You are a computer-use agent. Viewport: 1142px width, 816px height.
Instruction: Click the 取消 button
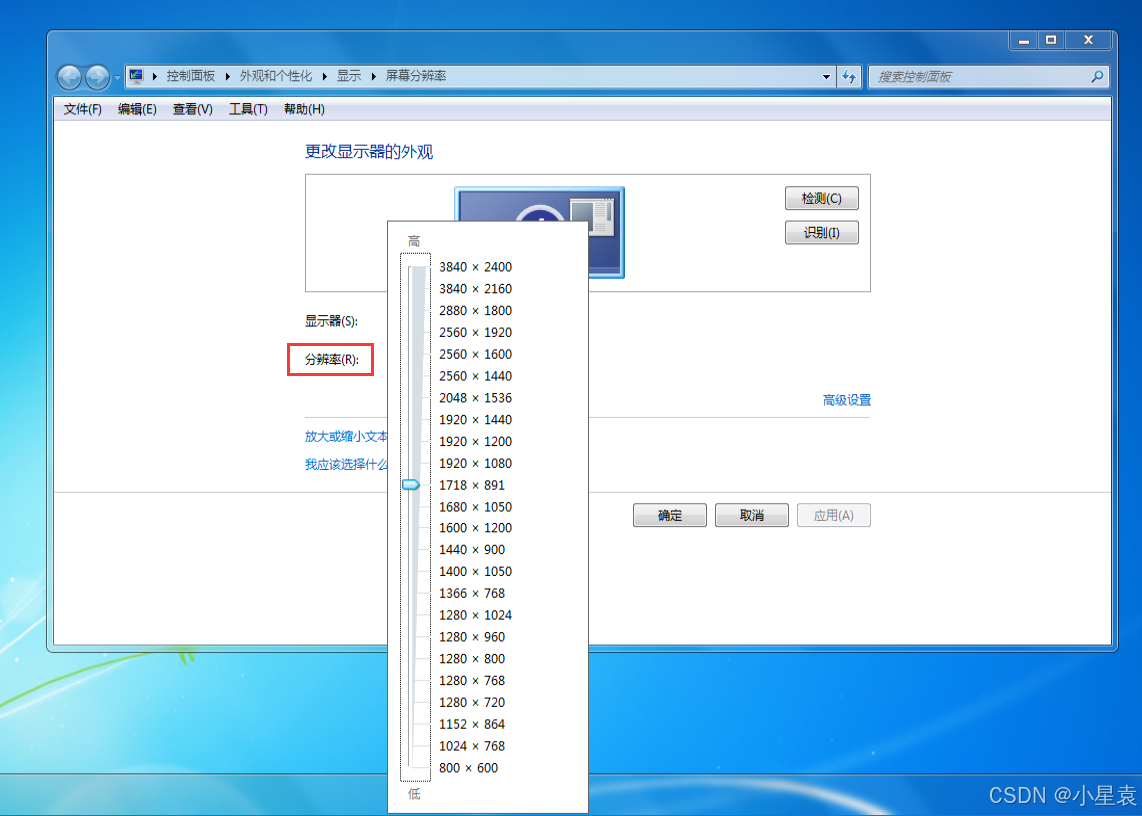coord(752,515)
